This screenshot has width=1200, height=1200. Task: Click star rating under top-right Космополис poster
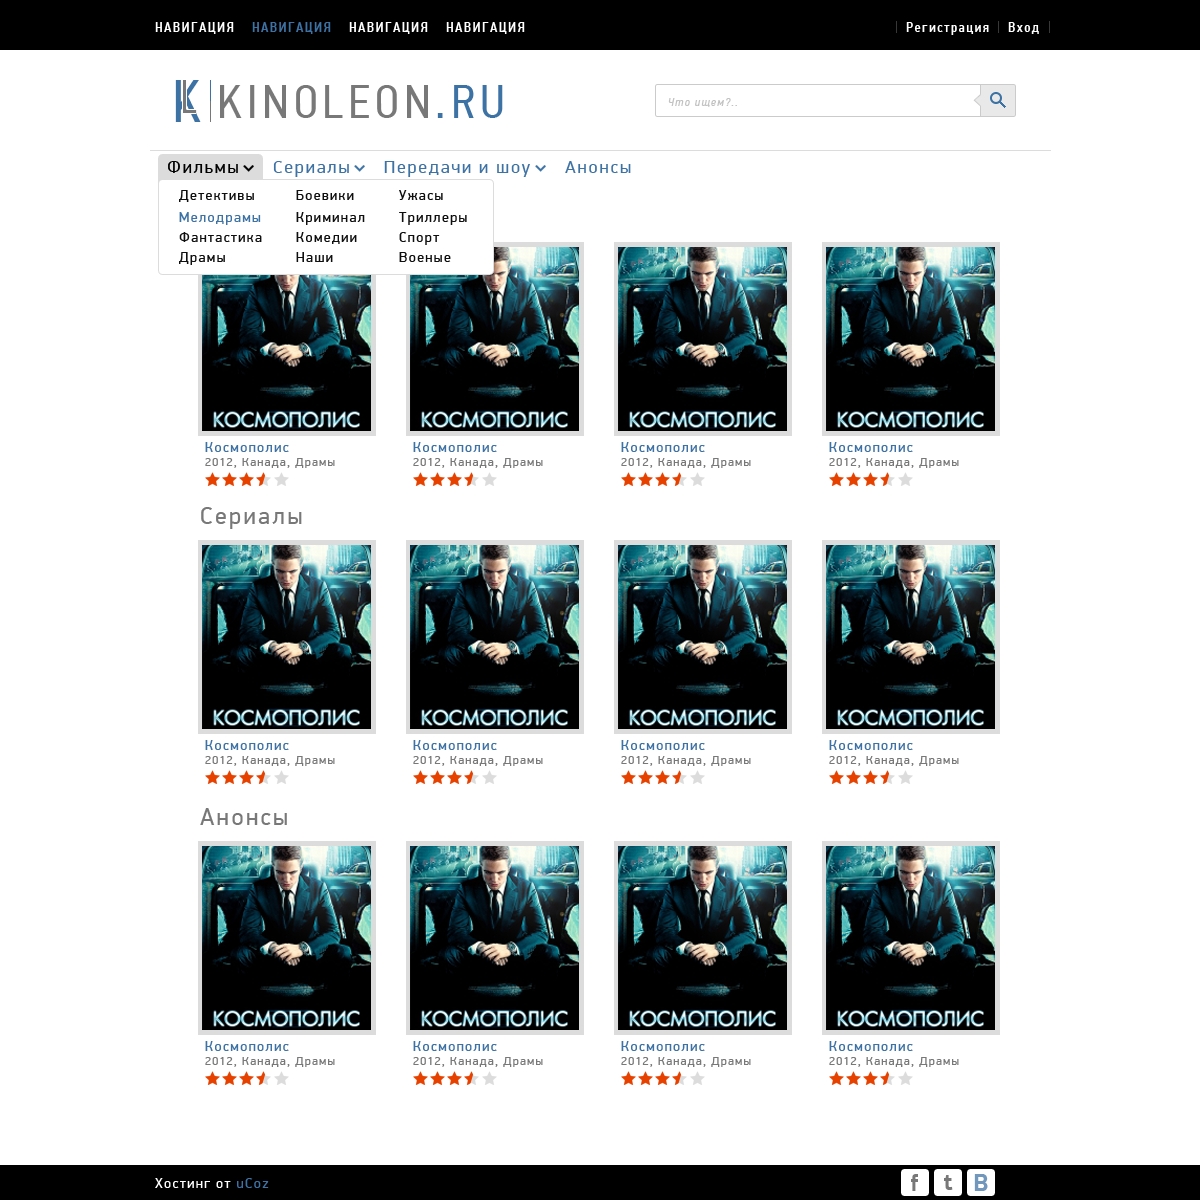click(871, 480)
